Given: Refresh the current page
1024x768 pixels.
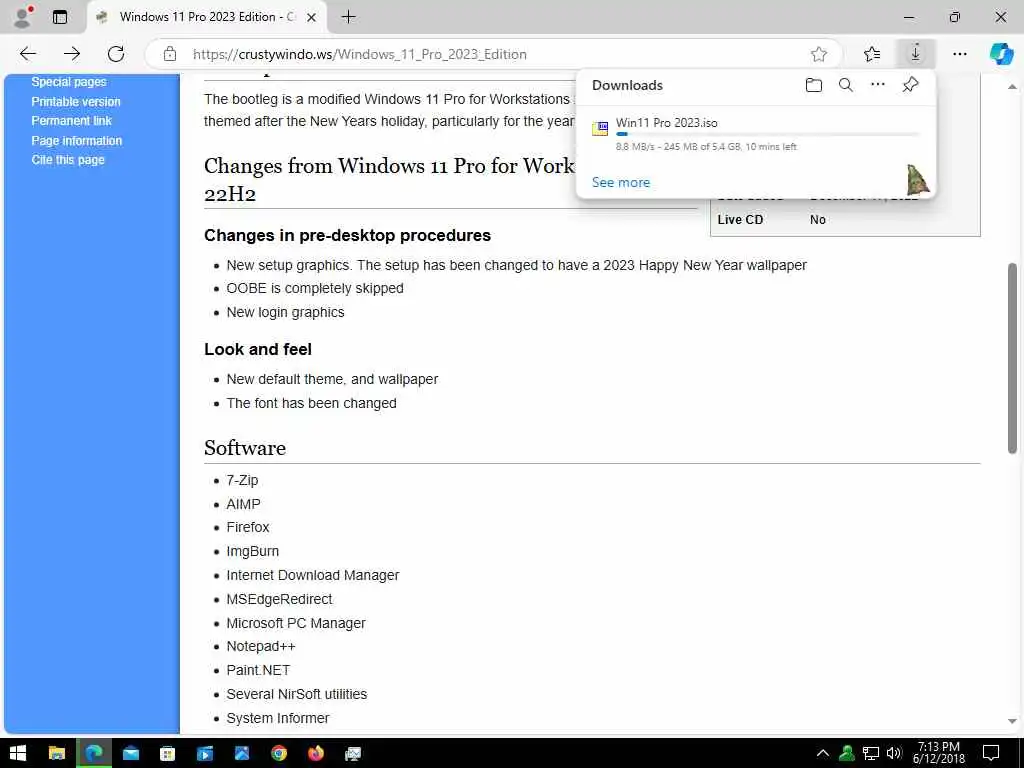Looking at the screenshot, I should coord(116,54).
